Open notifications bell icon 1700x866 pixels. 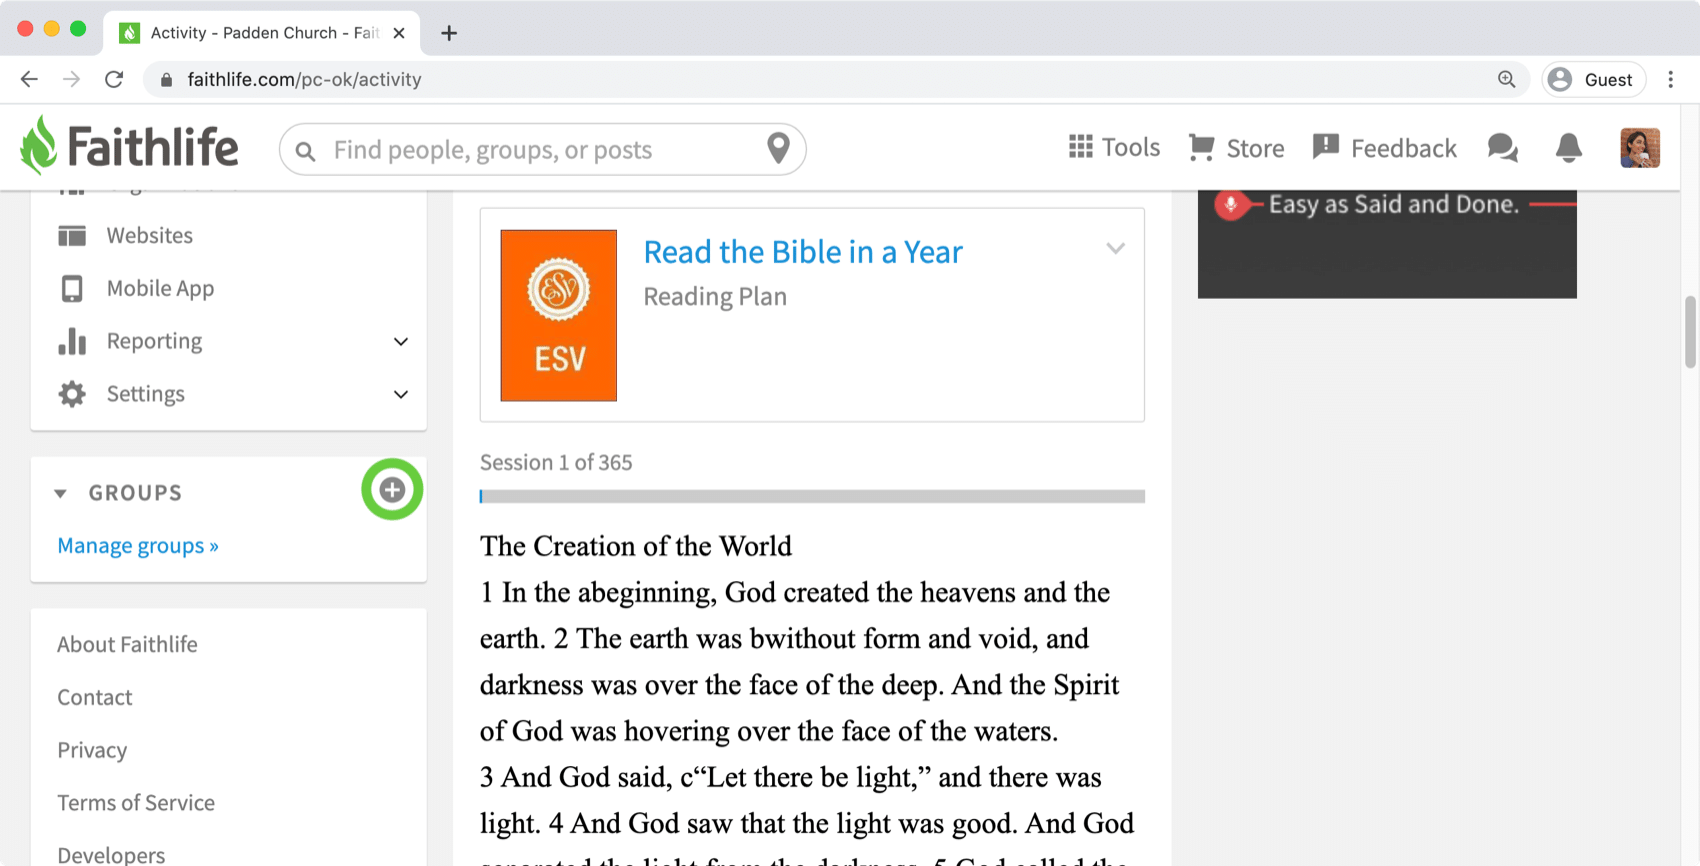pyautogui.click(x=1569, y=148)
